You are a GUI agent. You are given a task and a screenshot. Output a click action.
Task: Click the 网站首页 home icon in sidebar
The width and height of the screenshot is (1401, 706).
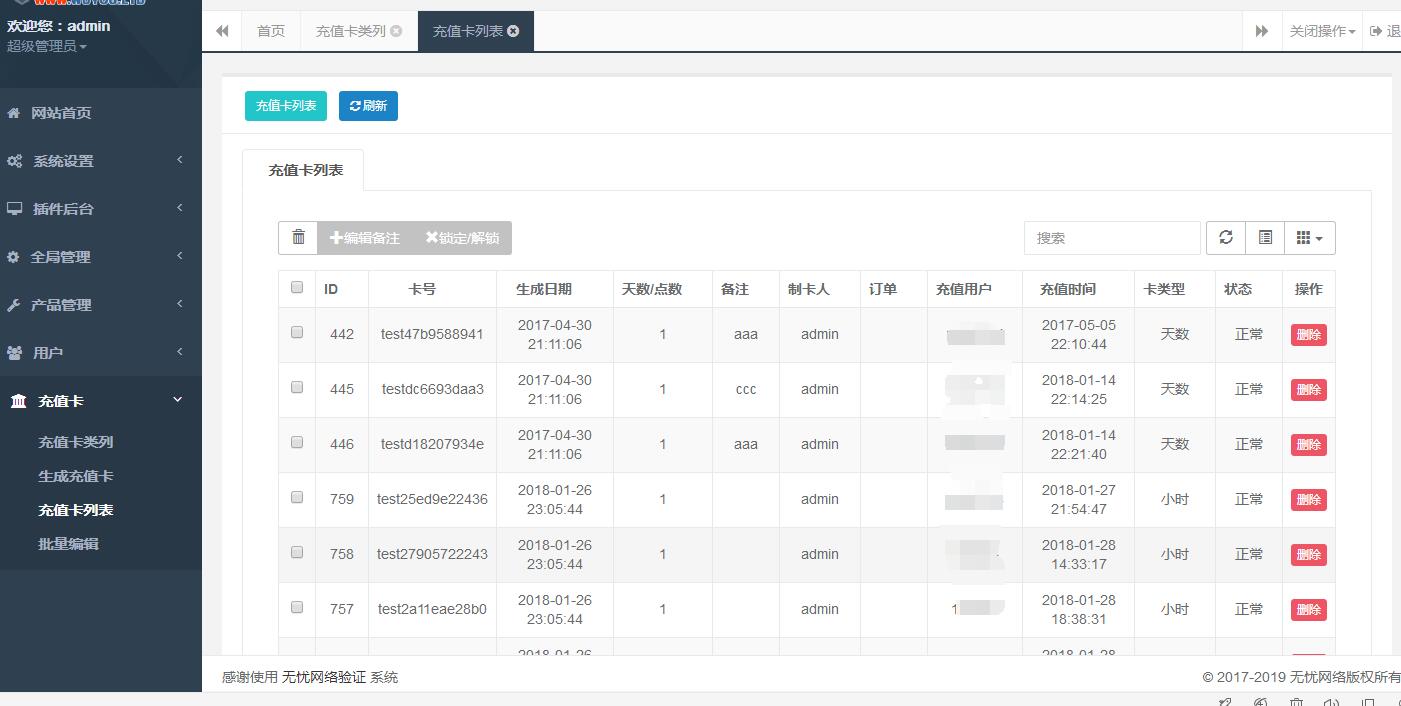pos(14,113)
